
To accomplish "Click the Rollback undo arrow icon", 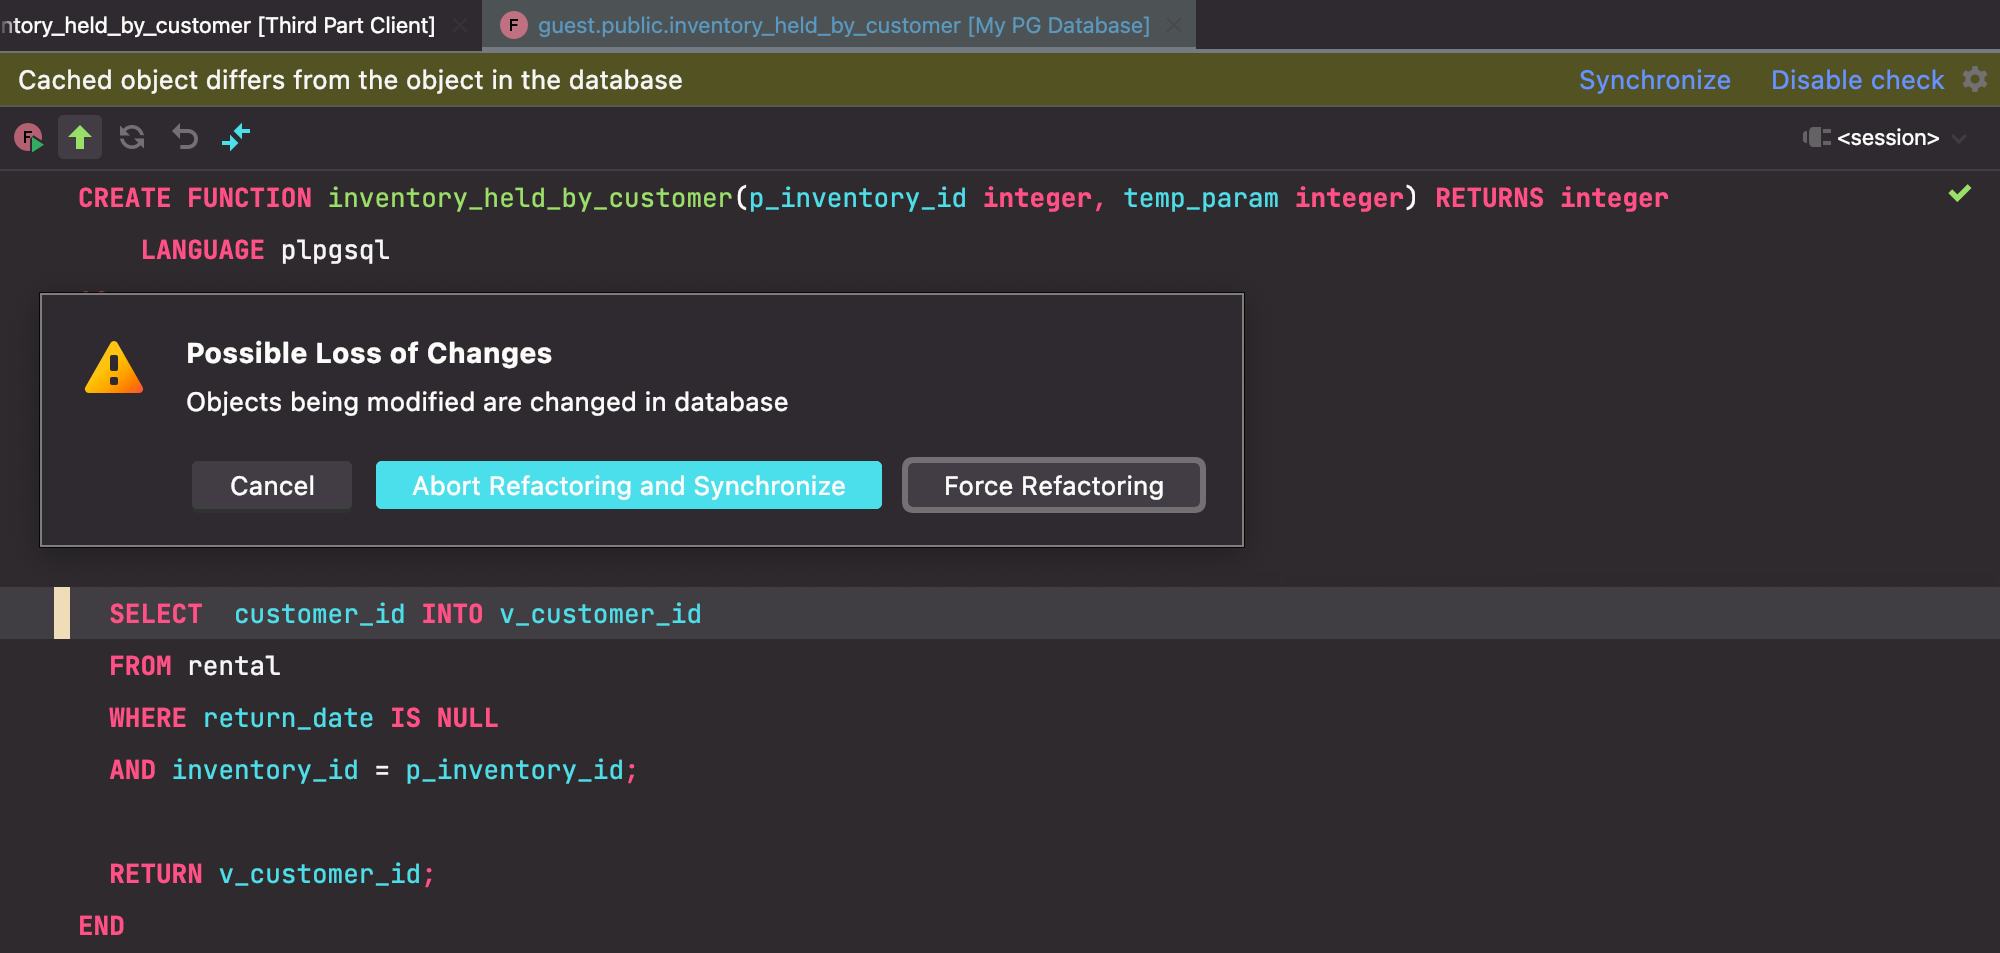I will coord(185,137).
